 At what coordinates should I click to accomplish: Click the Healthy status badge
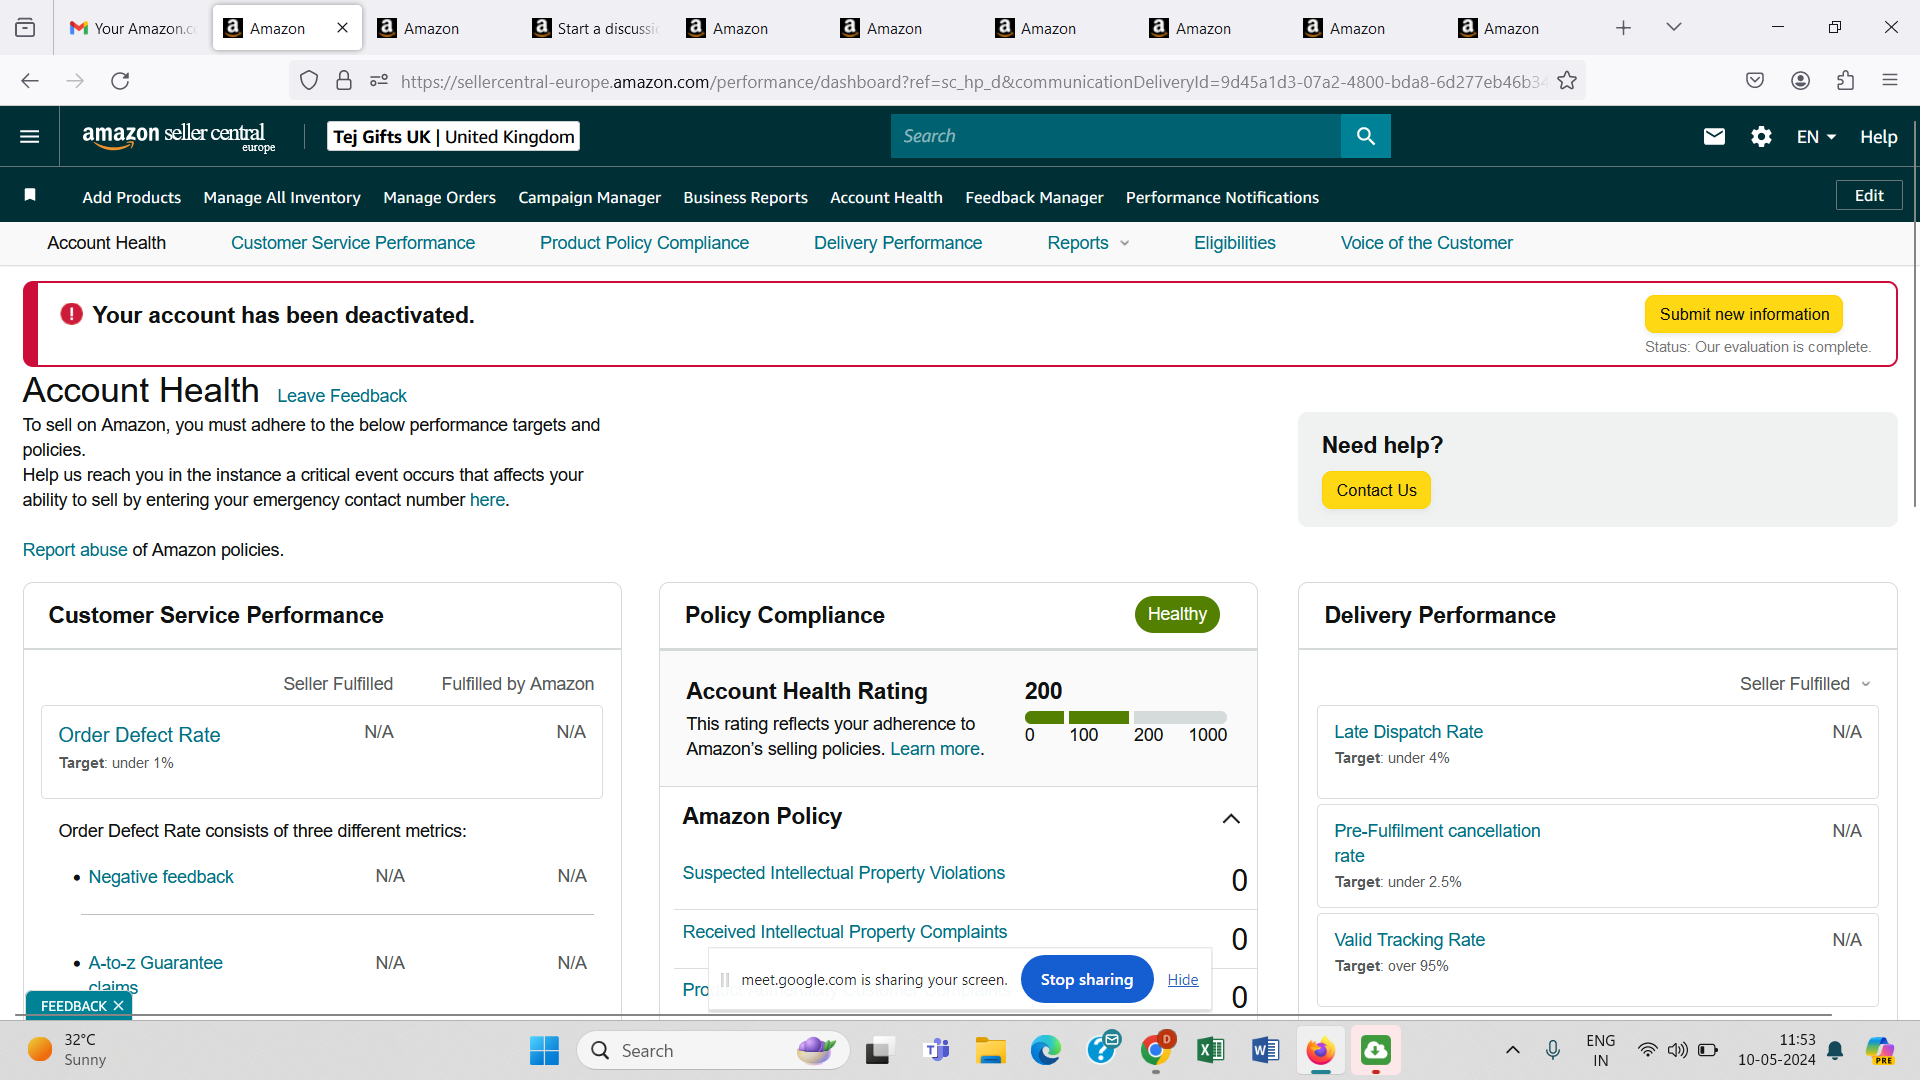(x=1177, y=614)
